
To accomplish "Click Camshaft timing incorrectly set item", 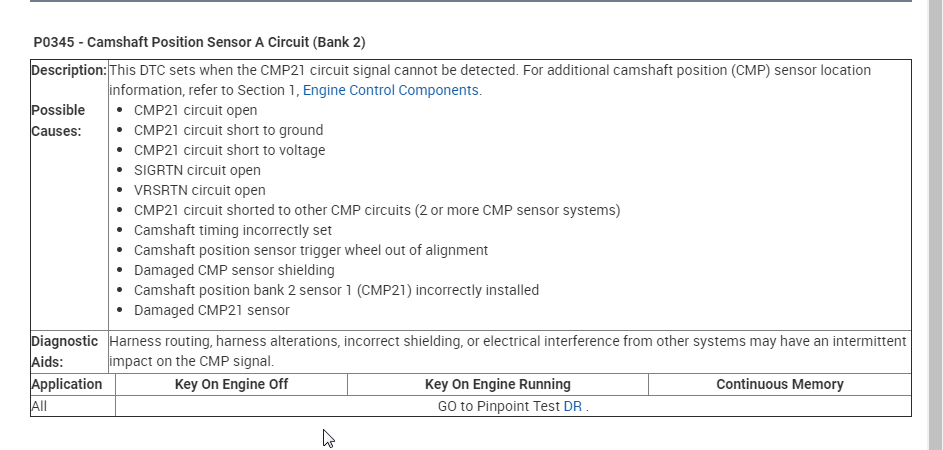I will [232, 230].
